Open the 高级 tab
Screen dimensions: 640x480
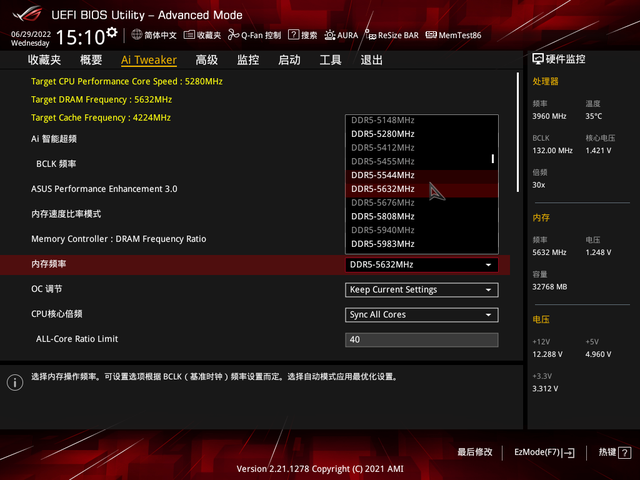(207, 60)
